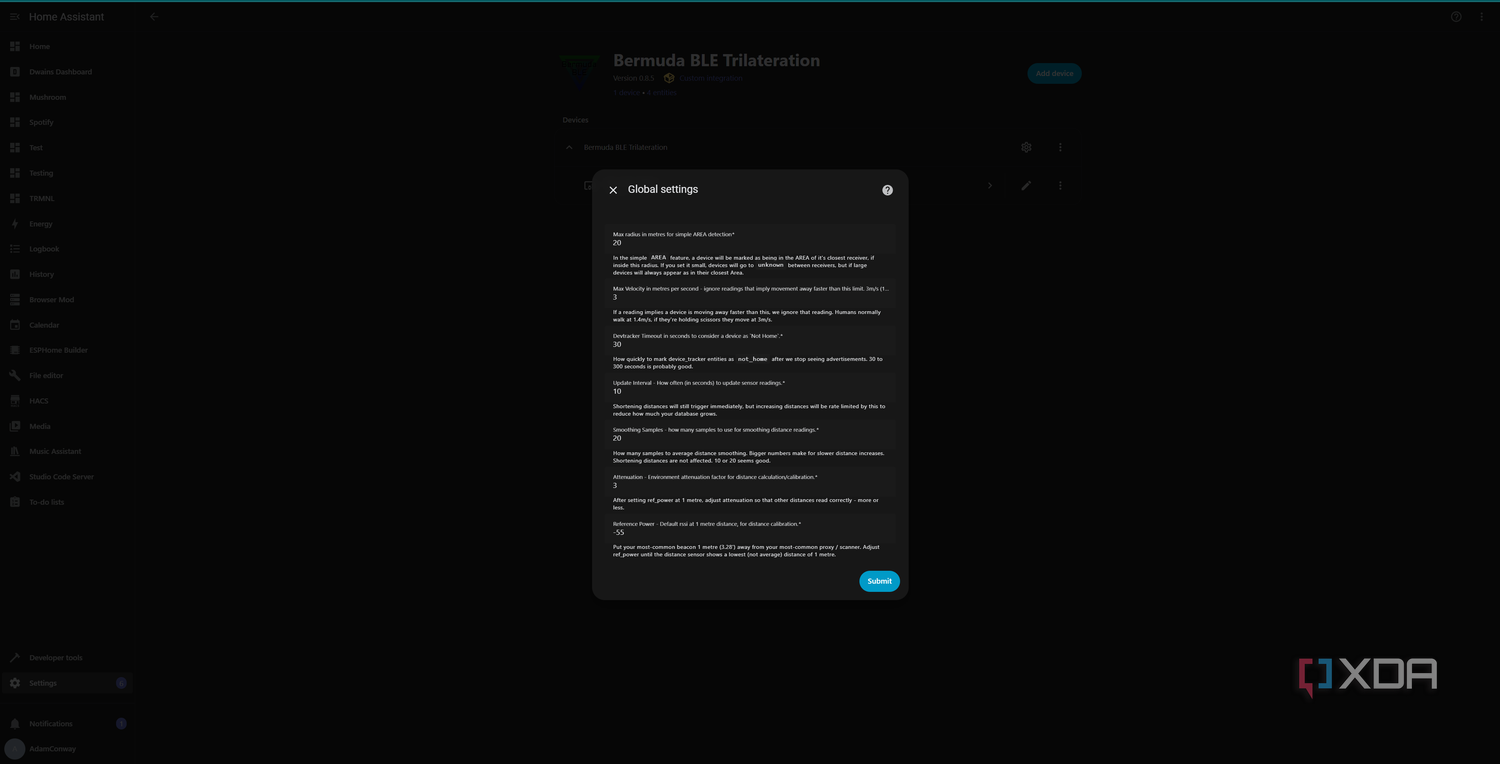The height and width of the screenshot is (764, 1500).
Task: Edit the Reference Power field showing -55
Action: point(751,528)
